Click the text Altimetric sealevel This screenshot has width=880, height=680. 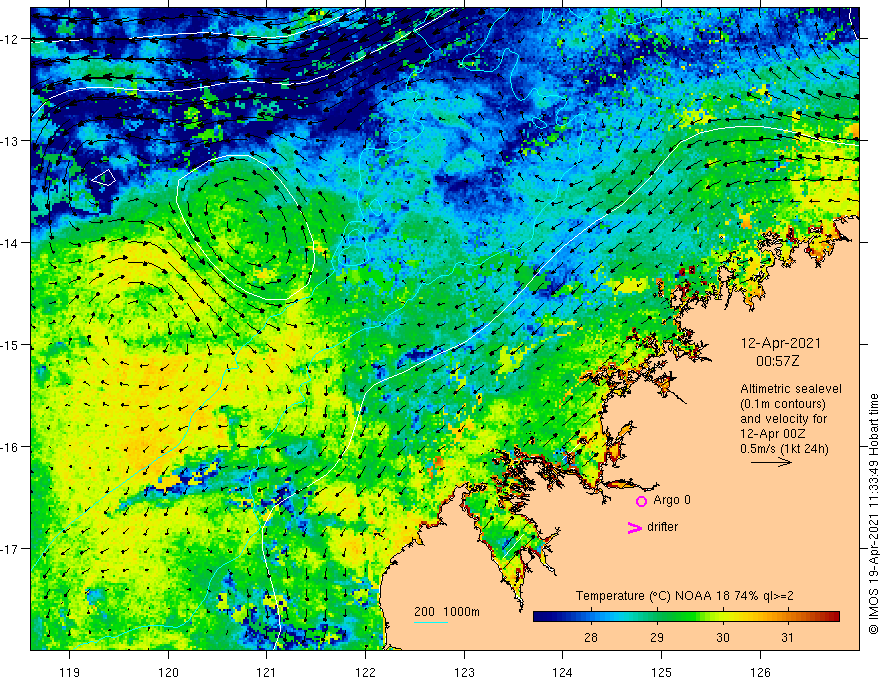tap(791, 389)
